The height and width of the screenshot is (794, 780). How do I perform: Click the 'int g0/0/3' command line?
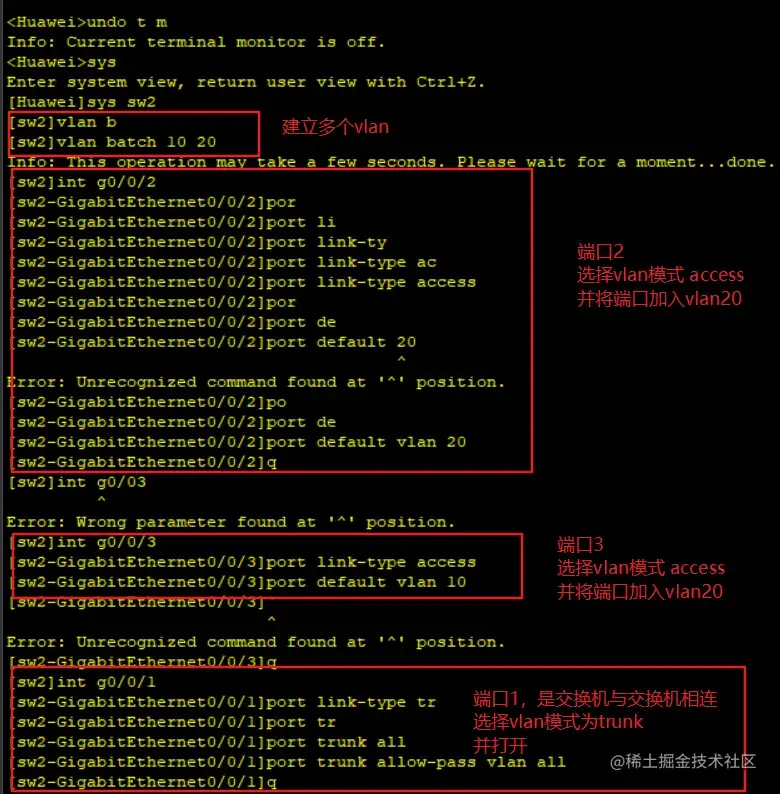pos(84,542)
